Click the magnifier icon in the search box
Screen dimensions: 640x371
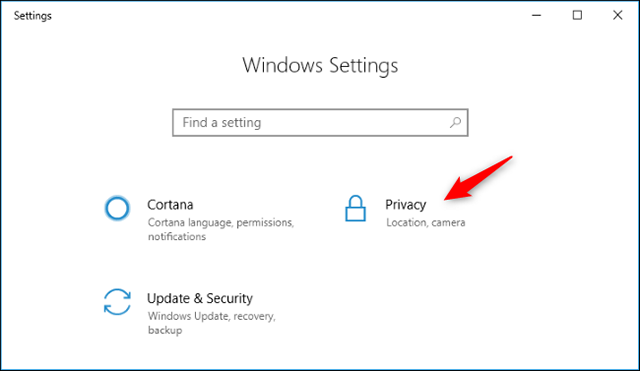point(455,122)
